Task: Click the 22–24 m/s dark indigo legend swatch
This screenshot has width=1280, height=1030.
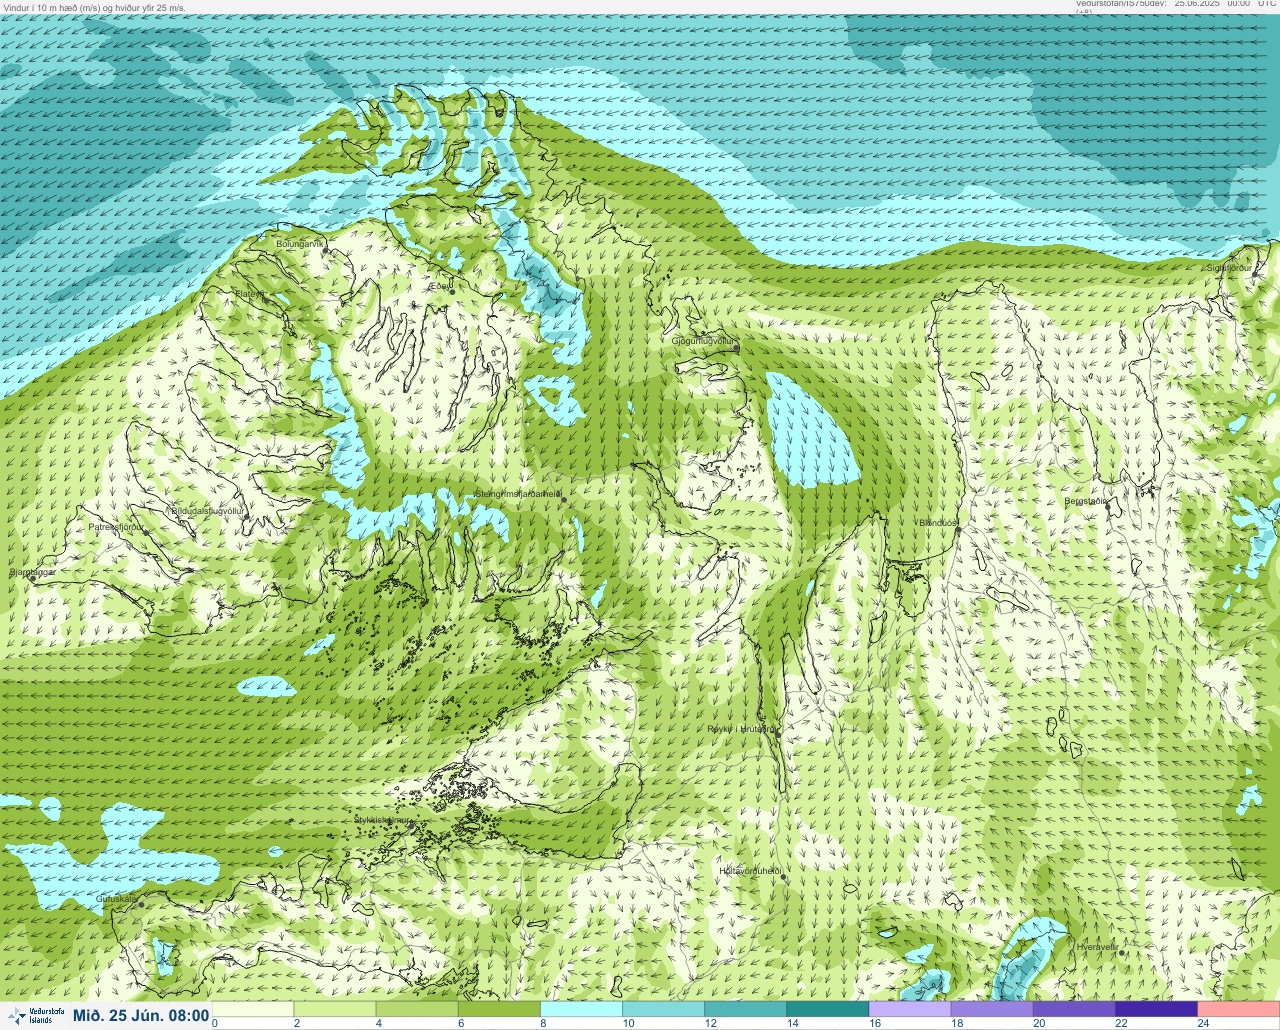Action: coord(1156,1009)
